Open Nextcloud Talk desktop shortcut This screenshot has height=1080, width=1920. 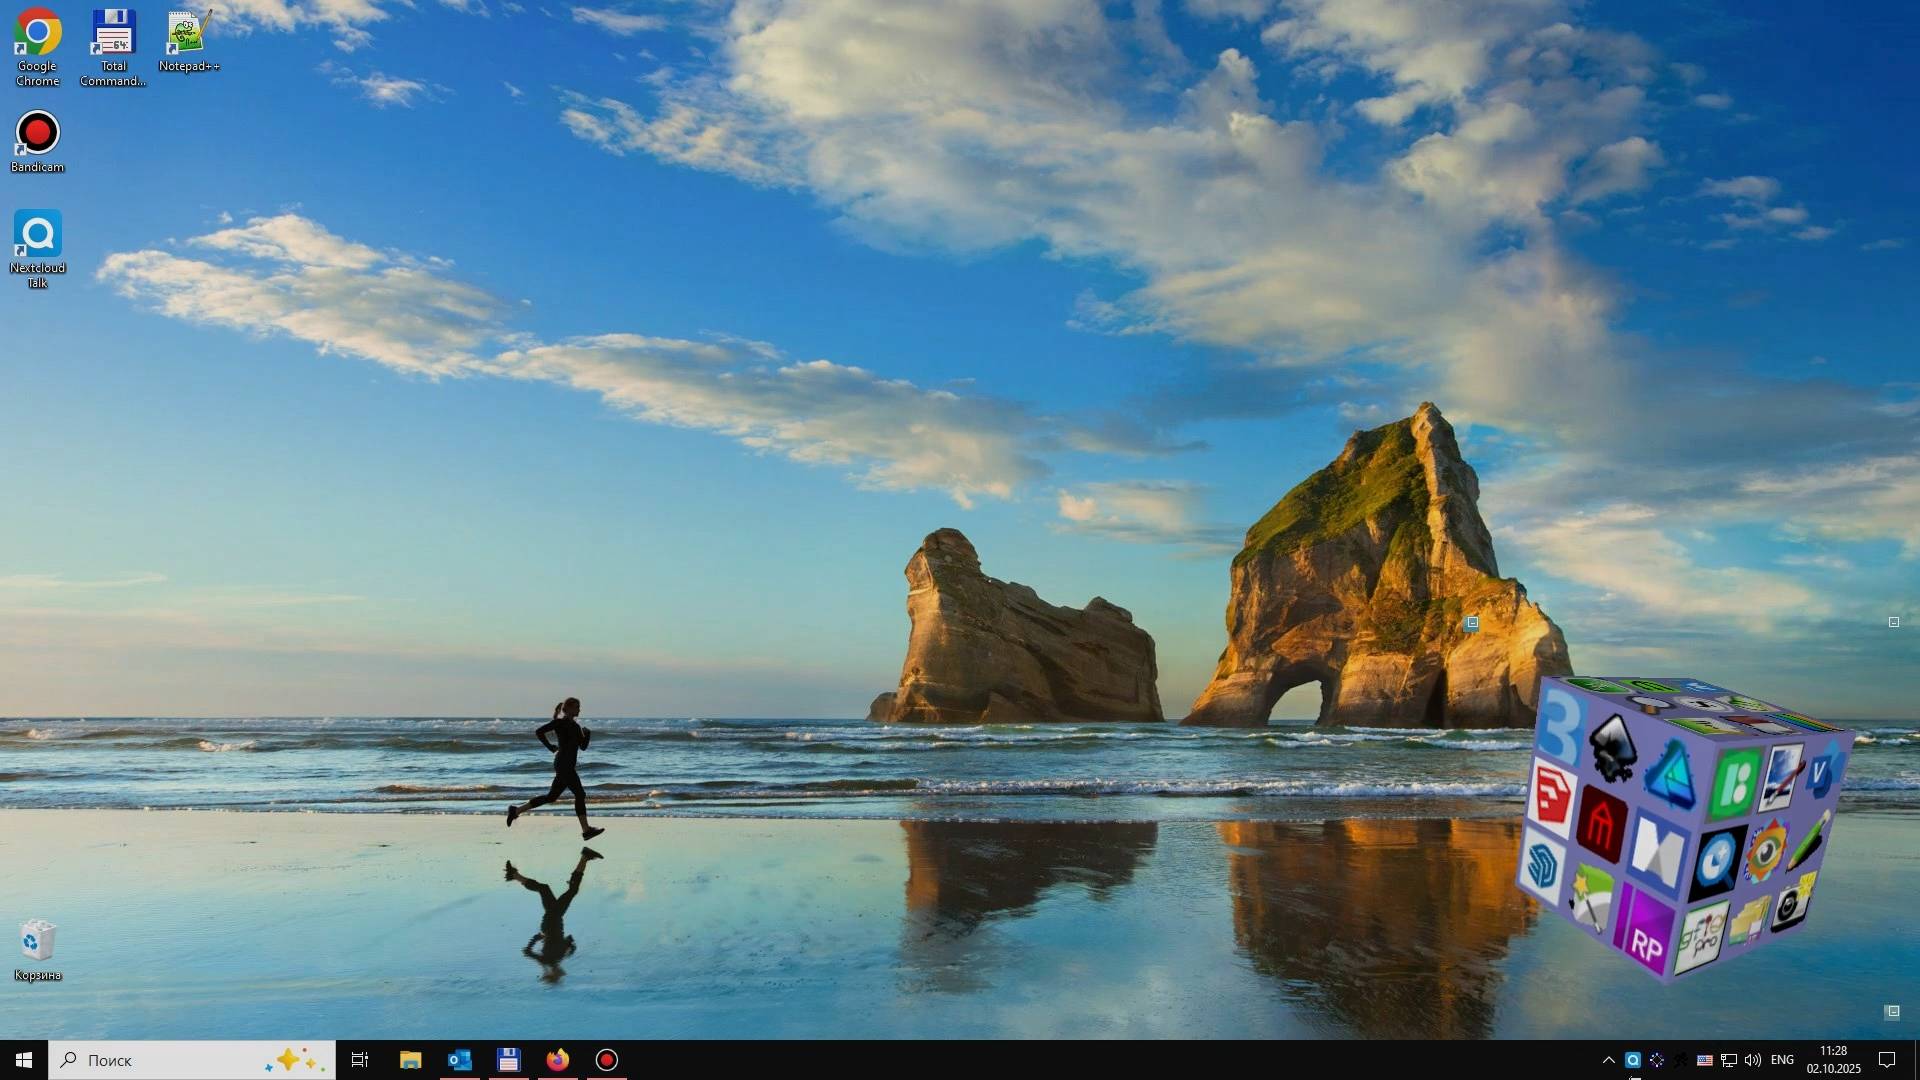[37, 232]
